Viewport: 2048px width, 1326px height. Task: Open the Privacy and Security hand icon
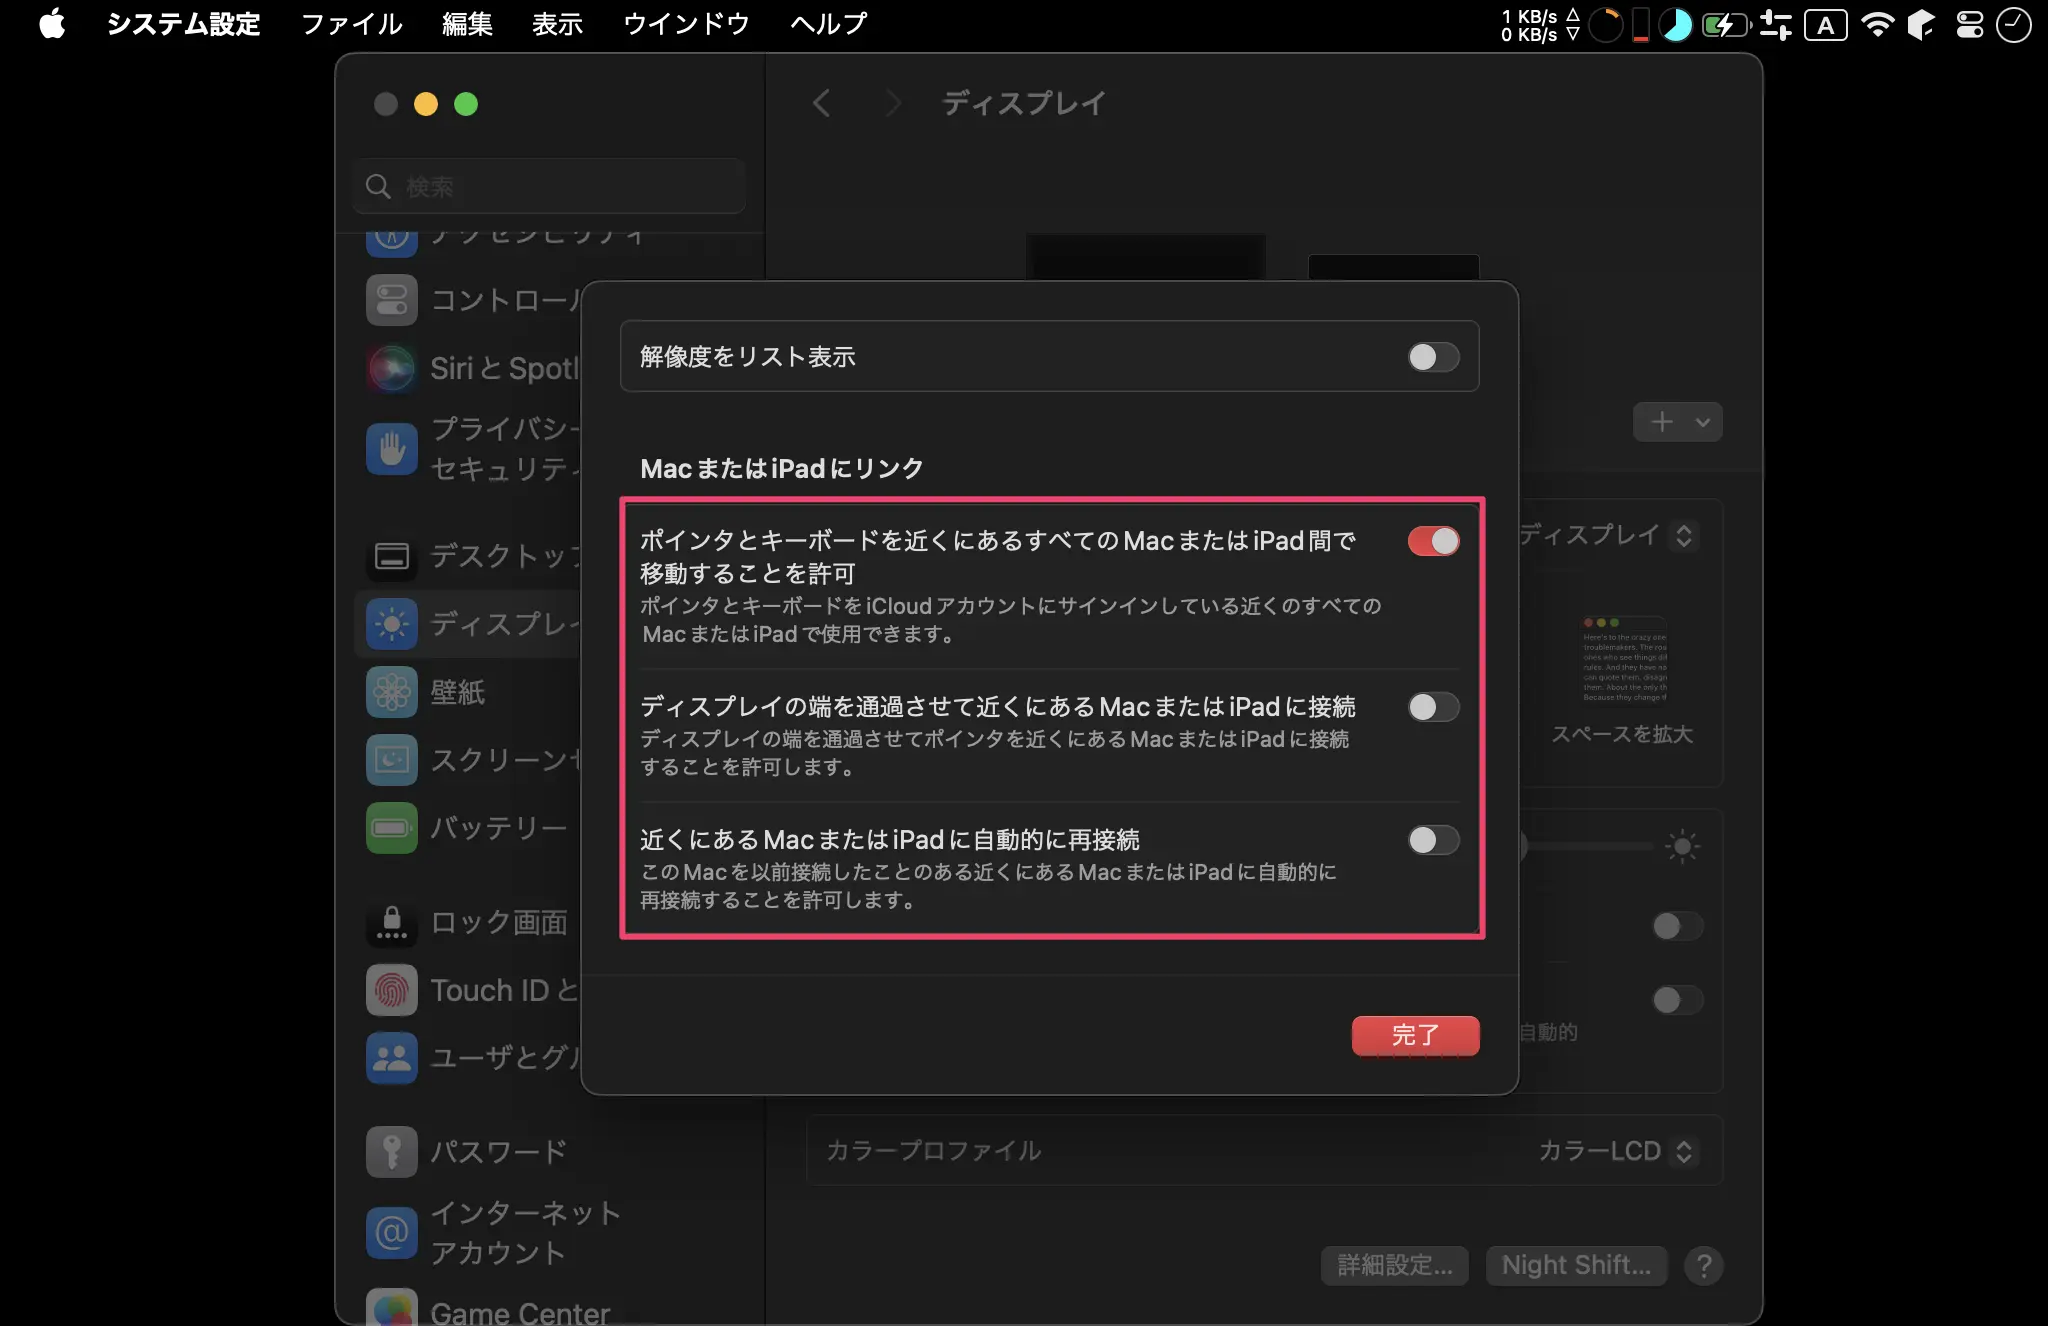[x=392, y=448]
